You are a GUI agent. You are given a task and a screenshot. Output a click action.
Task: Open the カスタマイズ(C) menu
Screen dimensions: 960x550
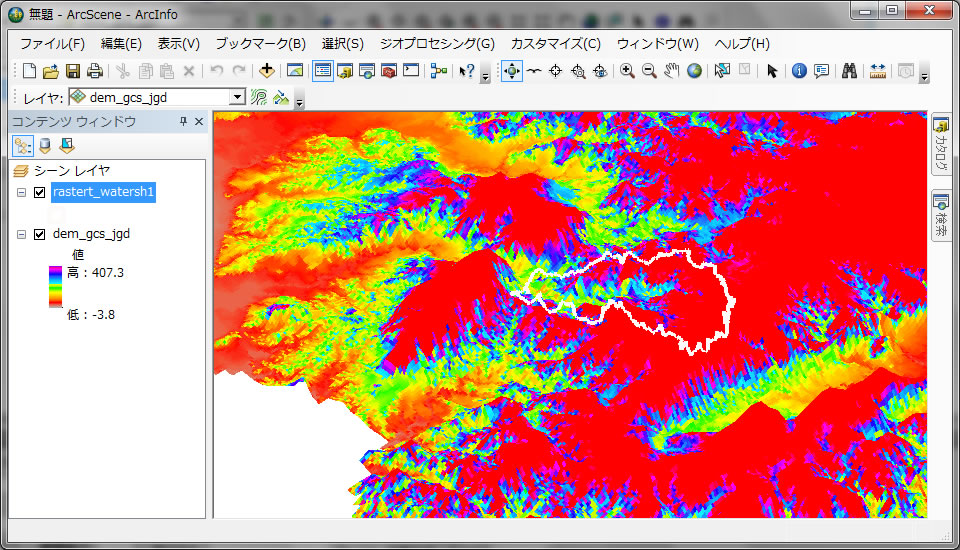[x=555, y=44]
